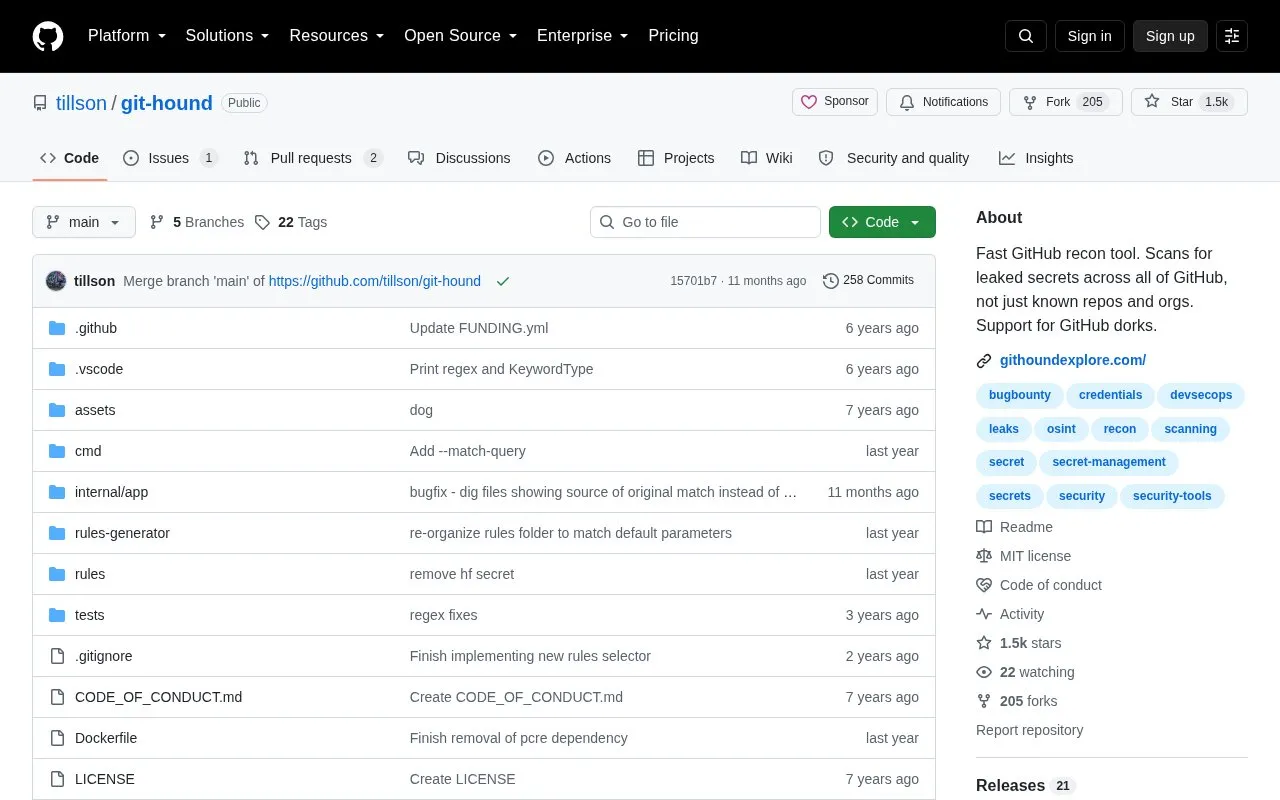Click the Notifications button

[943, 102]
